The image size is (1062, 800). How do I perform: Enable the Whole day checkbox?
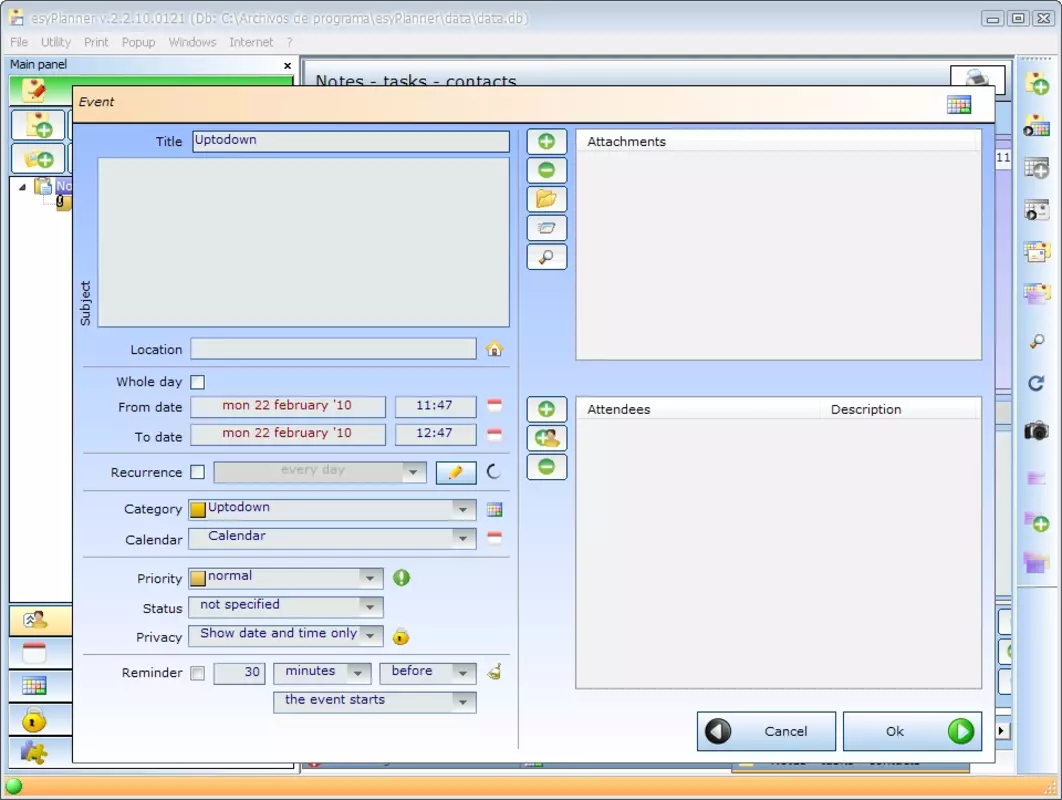[198, 382]
